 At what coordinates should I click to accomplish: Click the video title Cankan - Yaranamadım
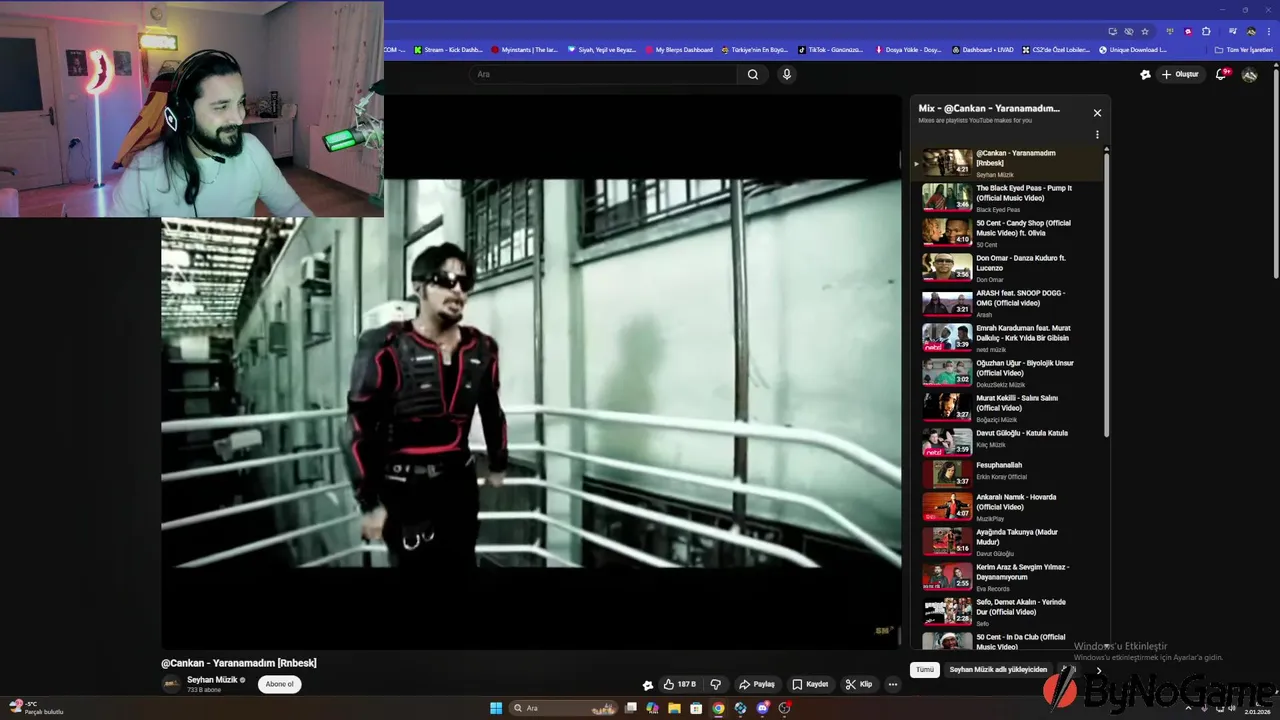coord(239,663)
